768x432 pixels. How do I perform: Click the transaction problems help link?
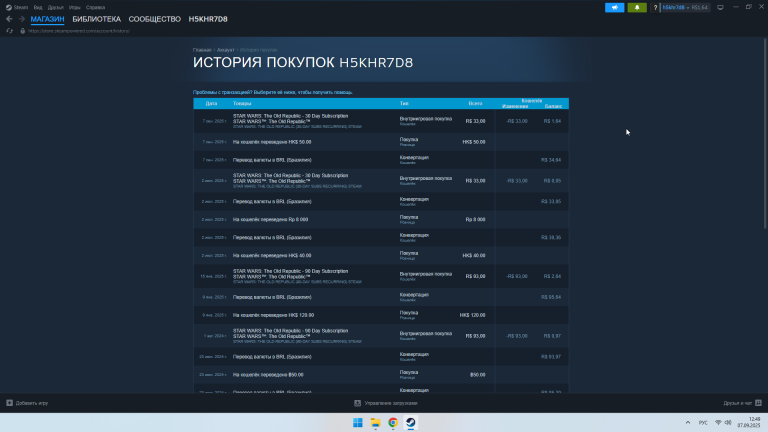(273, 92)
